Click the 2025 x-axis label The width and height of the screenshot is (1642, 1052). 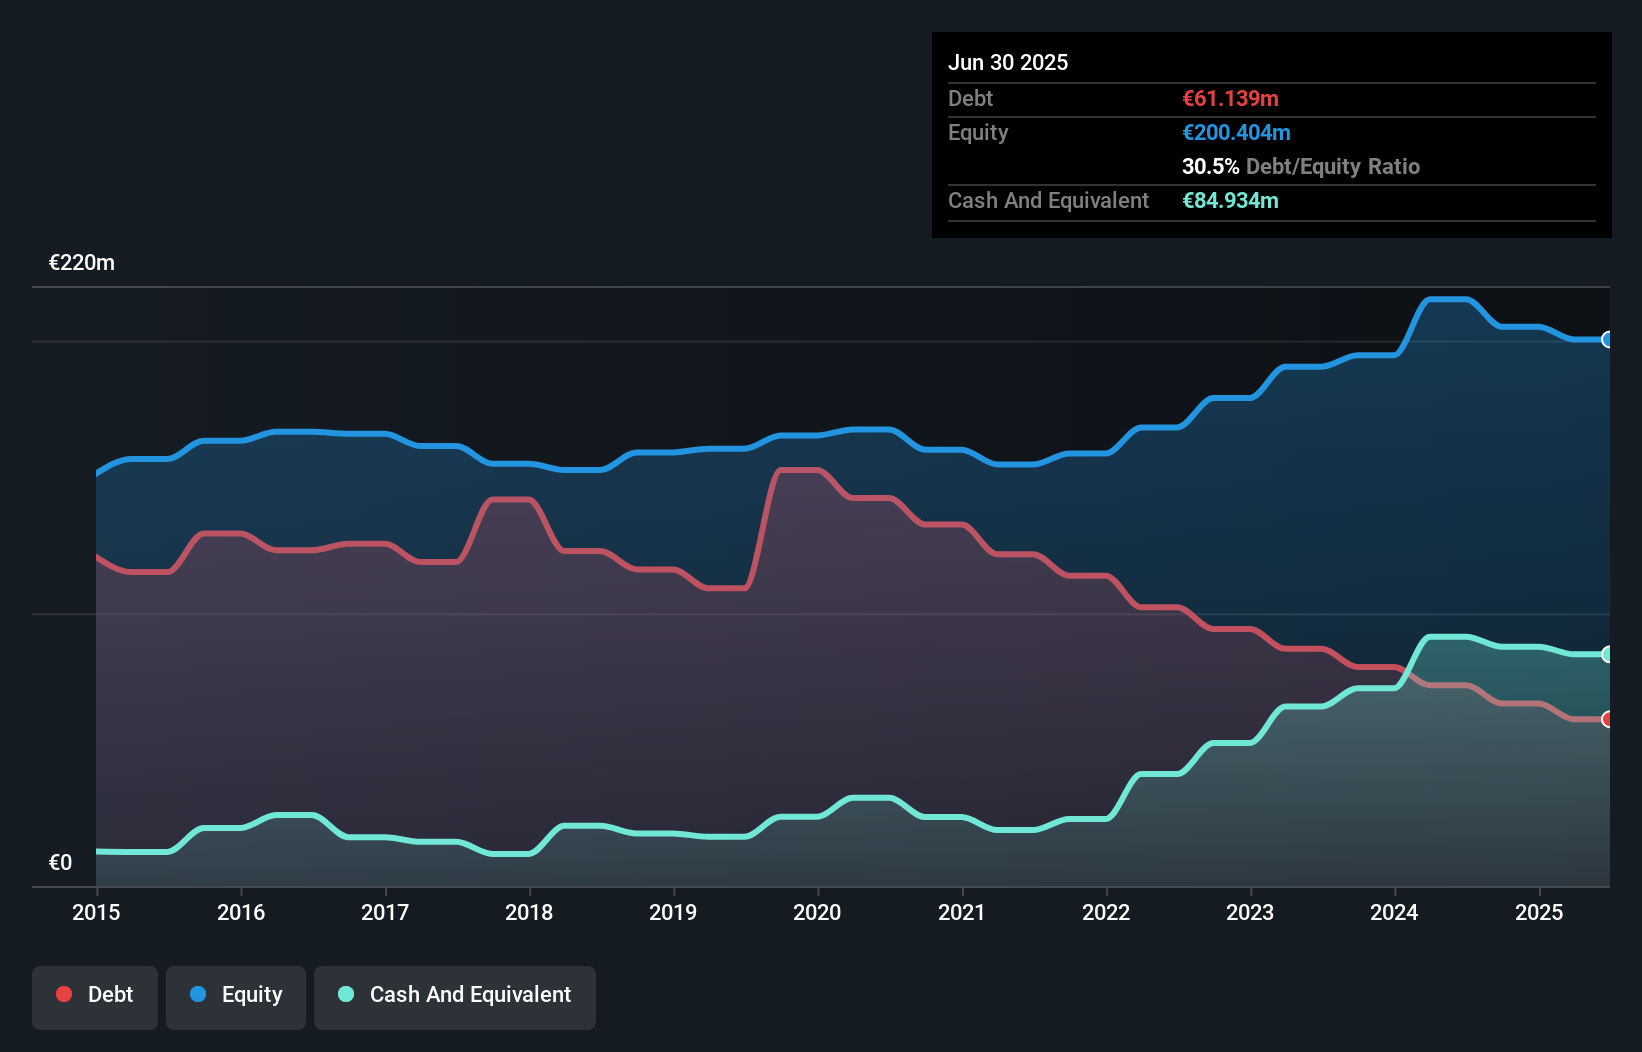[1539, 912]
